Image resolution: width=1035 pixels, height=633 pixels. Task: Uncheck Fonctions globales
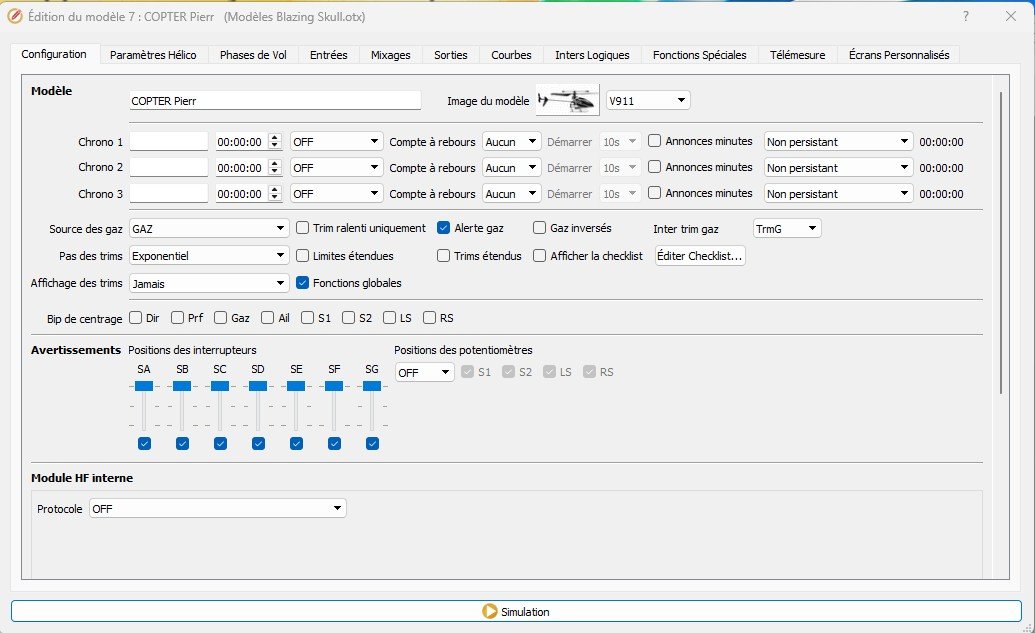tap(303, 283)
